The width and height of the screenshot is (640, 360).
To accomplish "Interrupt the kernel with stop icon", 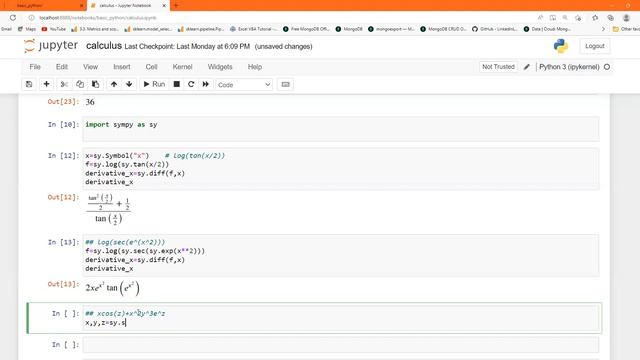I will (x=177, y=84).
